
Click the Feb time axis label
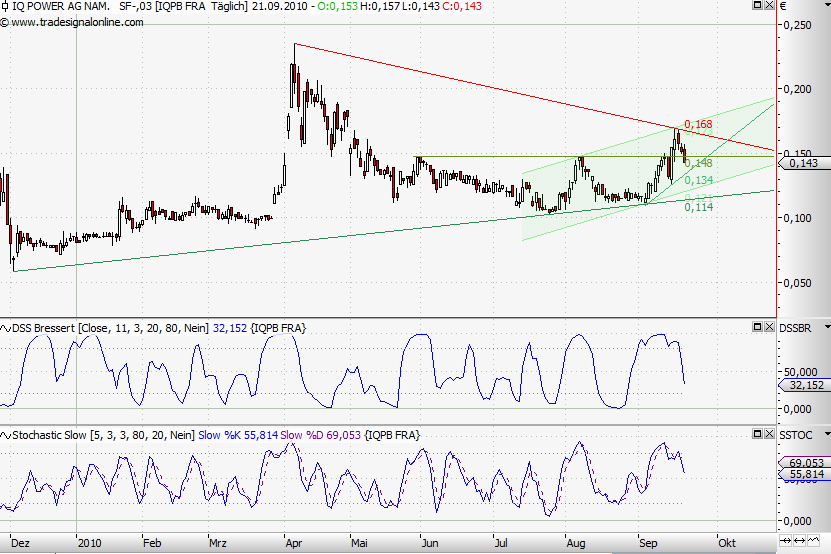(x=152, y=543)
